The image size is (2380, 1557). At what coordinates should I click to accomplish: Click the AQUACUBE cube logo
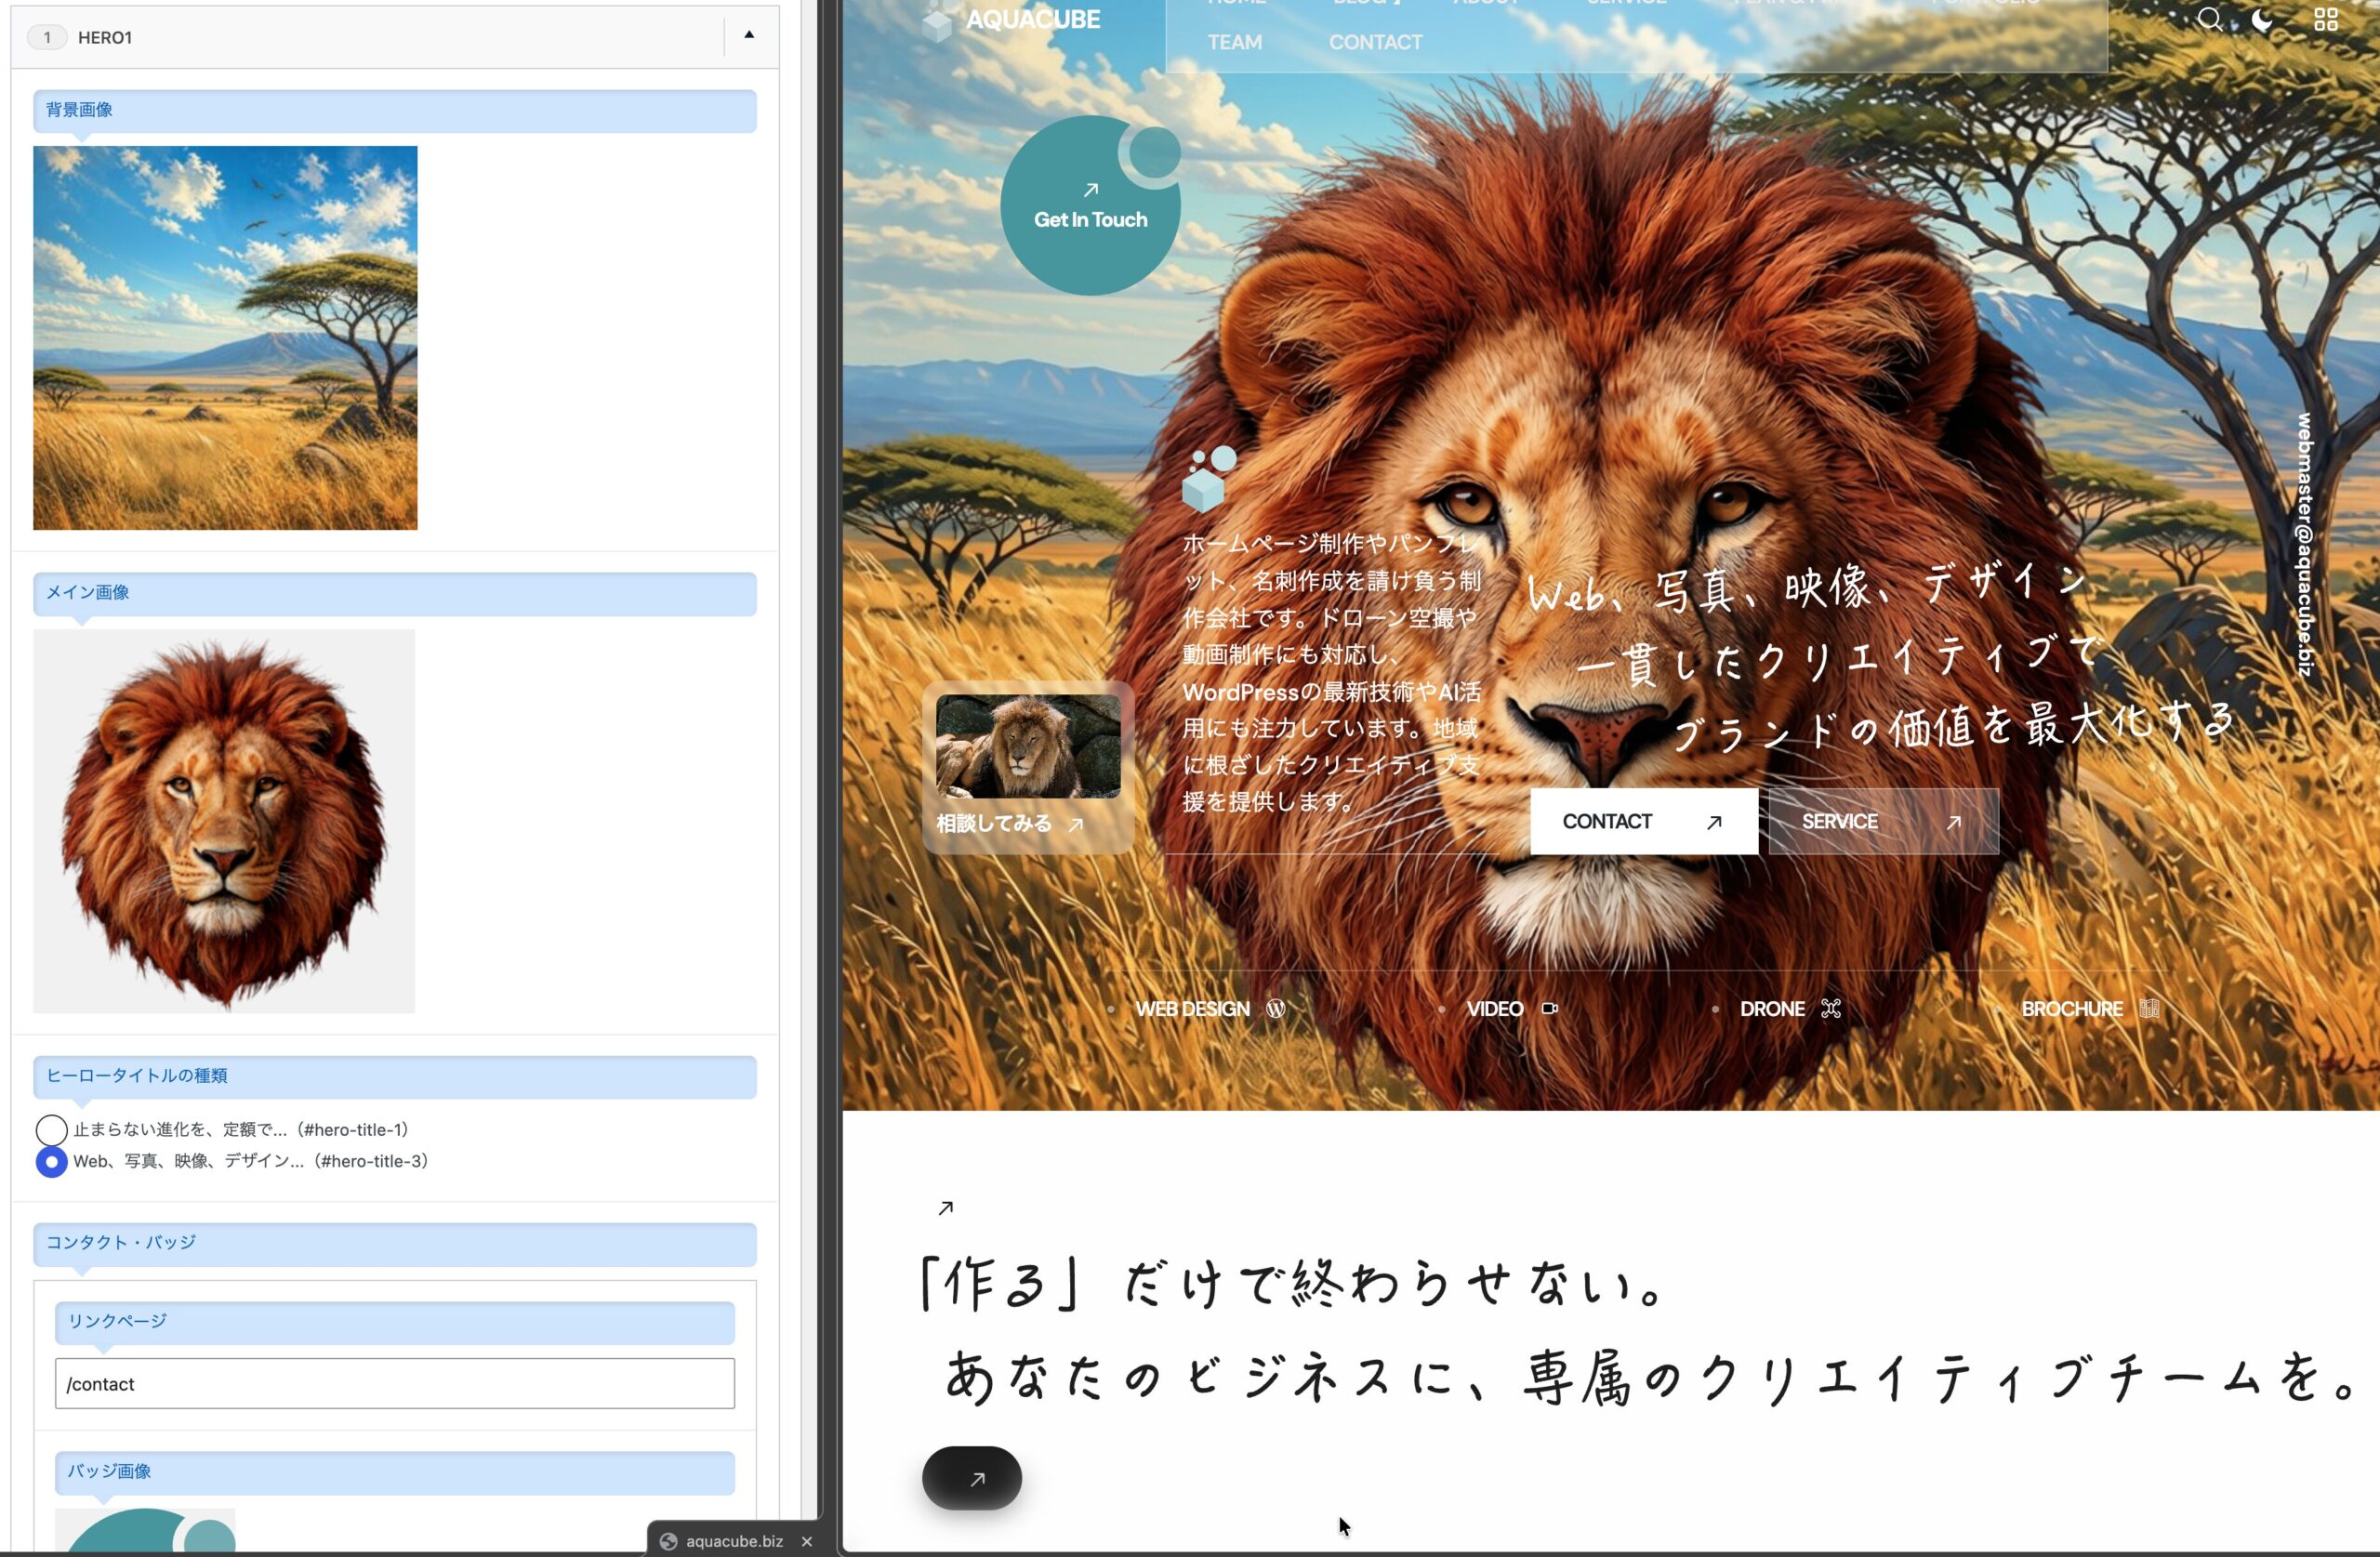point(937,20)
